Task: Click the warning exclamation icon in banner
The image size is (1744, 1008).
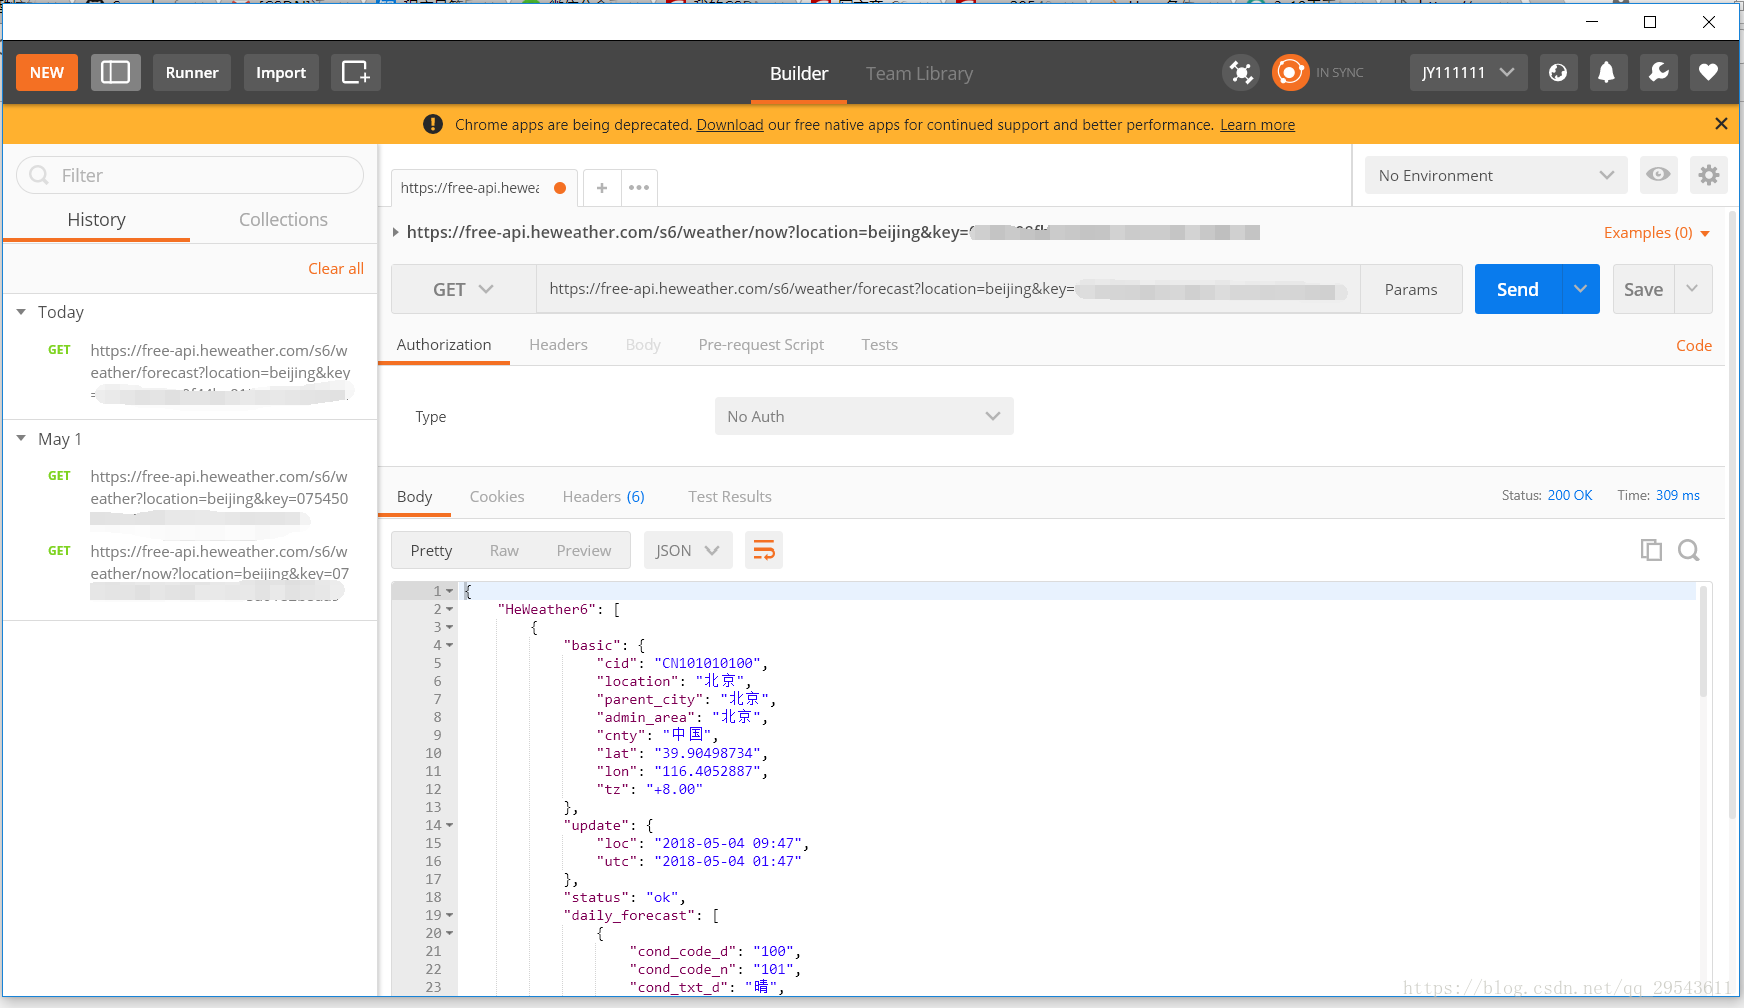Action: coord(433,124)
